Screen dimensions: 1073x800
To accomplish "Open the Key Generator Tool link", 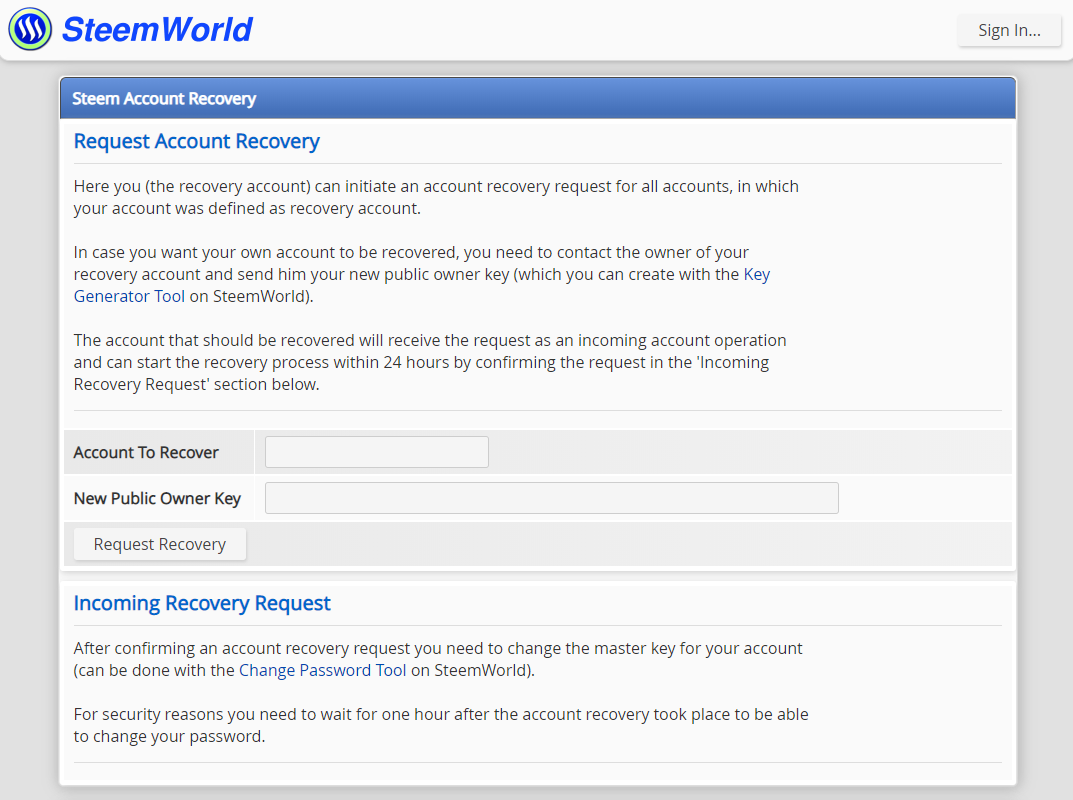I will click(x=422, y=285).
